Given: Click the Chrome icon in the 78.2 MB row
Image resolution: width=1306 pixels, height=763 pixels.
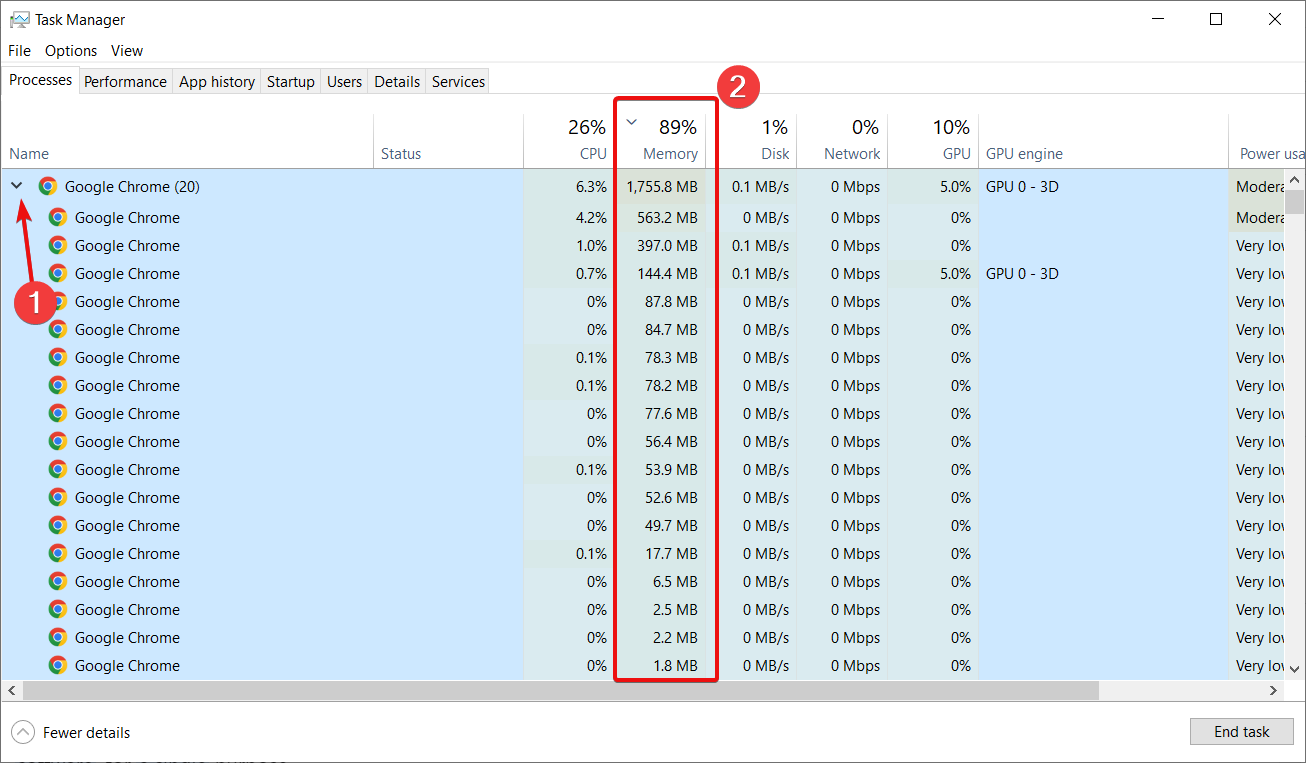Looking at the screenshot, I should click(58, 386).
